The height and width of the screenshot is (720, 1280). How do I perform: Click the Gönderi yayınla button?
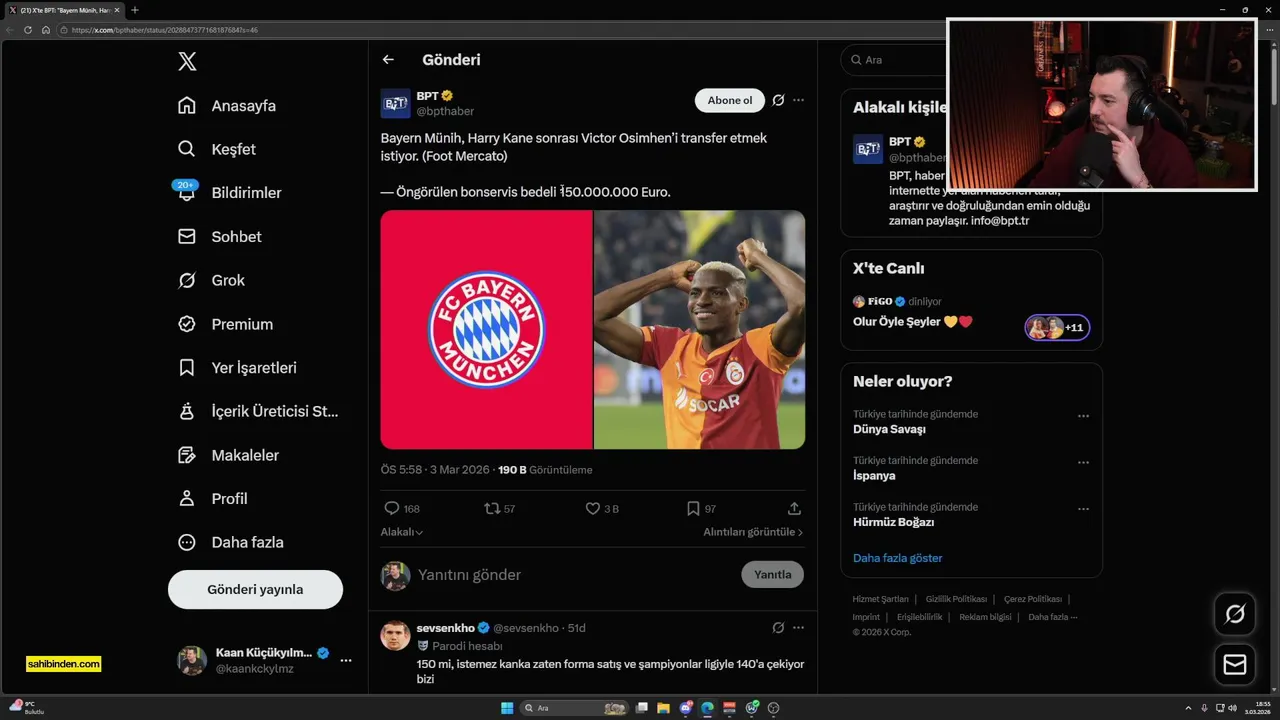[255, 590]
